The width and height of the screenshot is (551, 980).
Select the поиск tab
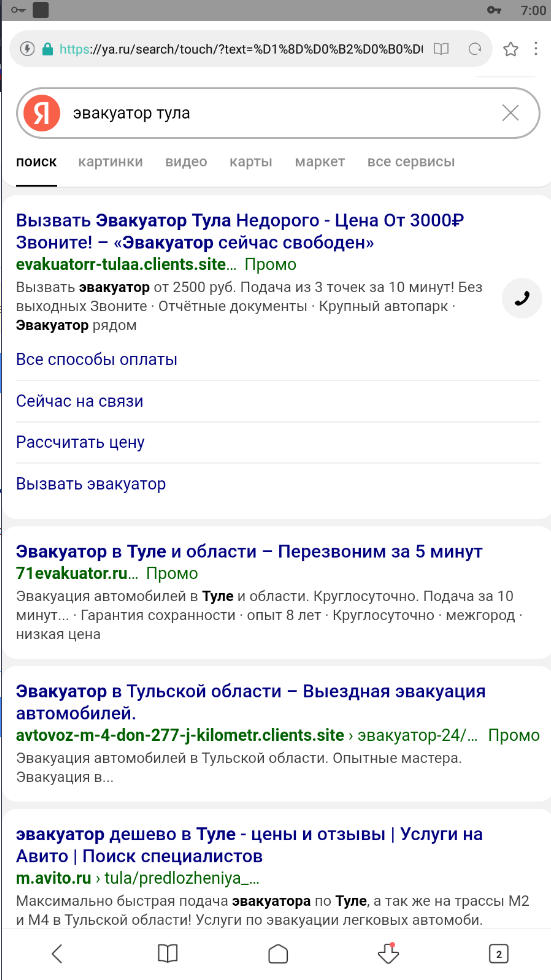pos(36,162)
